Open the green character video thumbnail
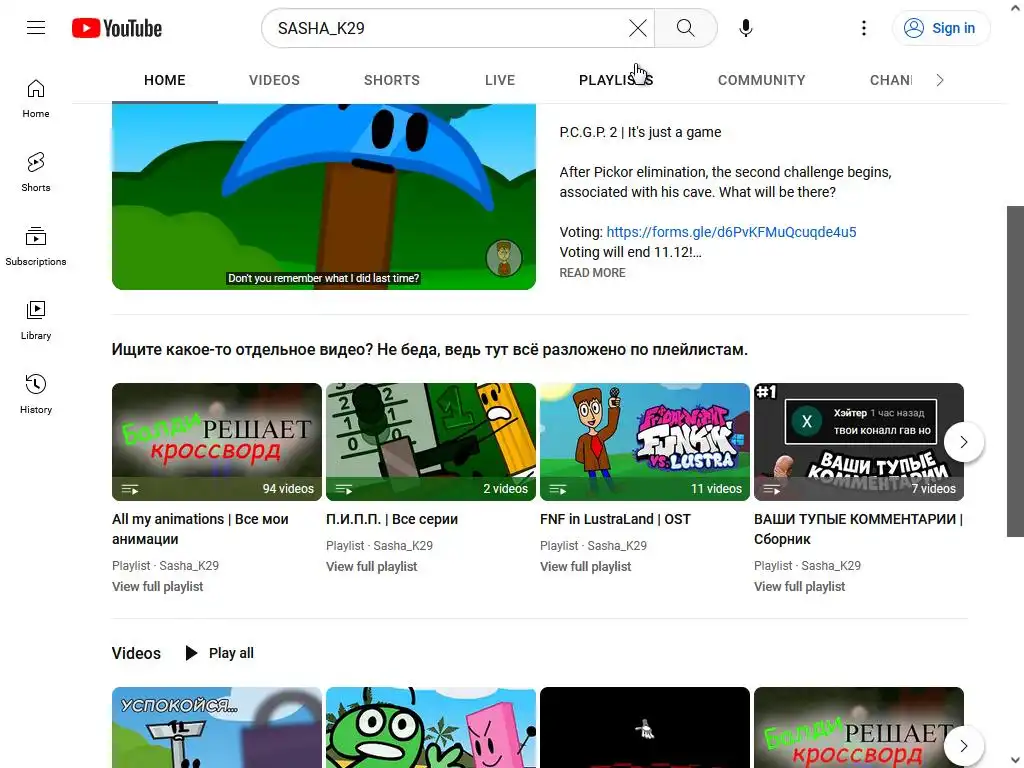This screenshot has height=768, width=1024. tap(431, 728)
